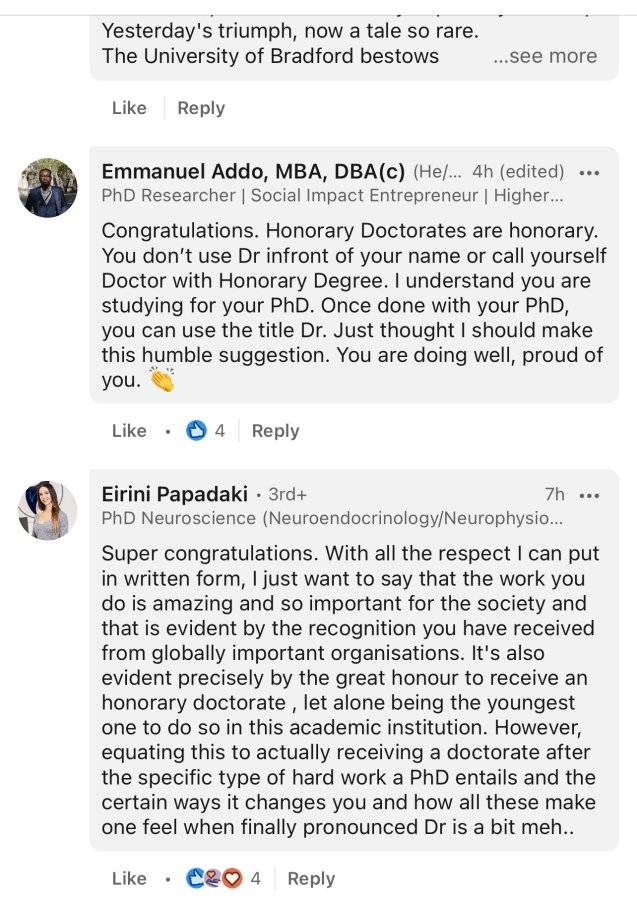The image size is (637, 900).
Task: Click Emmanuel Addo's PhD Researcher headline
Action: pyautogui.click(x=332, y=195)
